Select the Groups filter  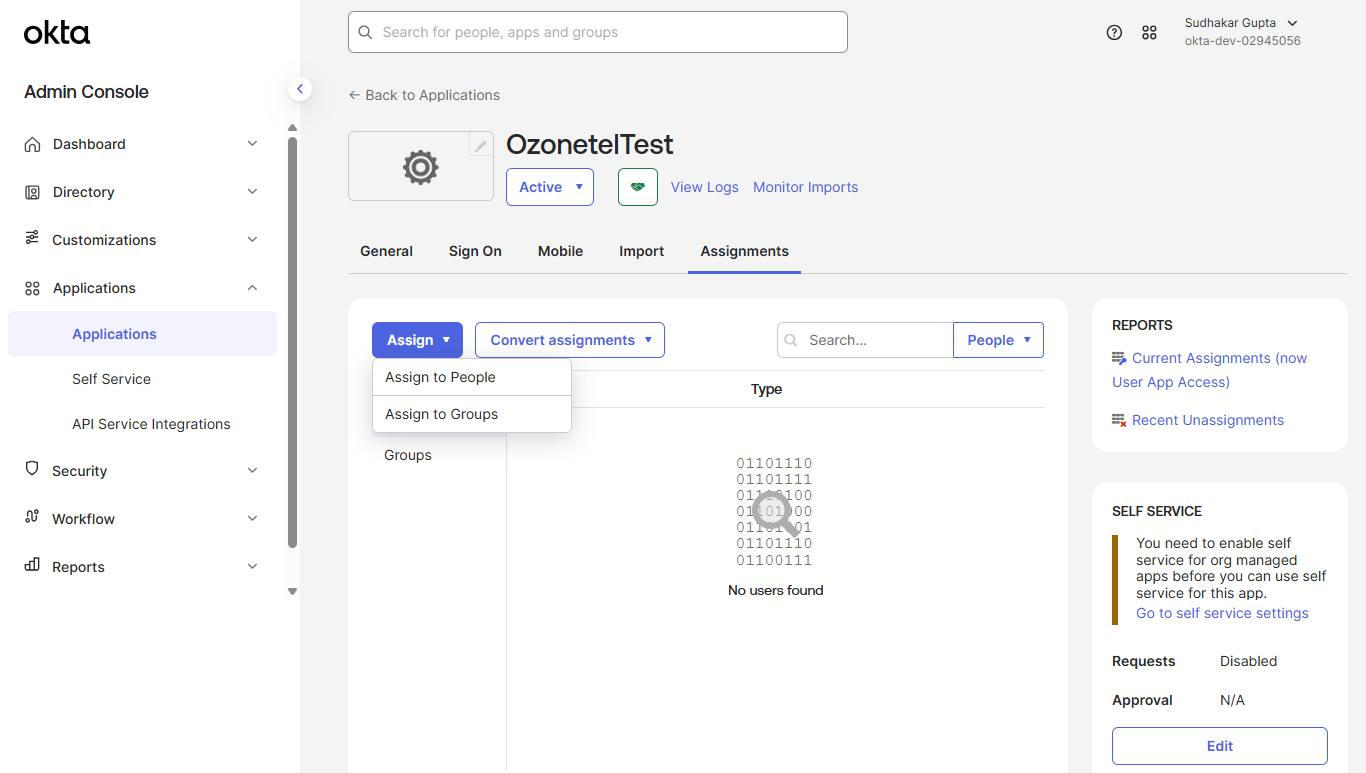[x=408, y=455]
